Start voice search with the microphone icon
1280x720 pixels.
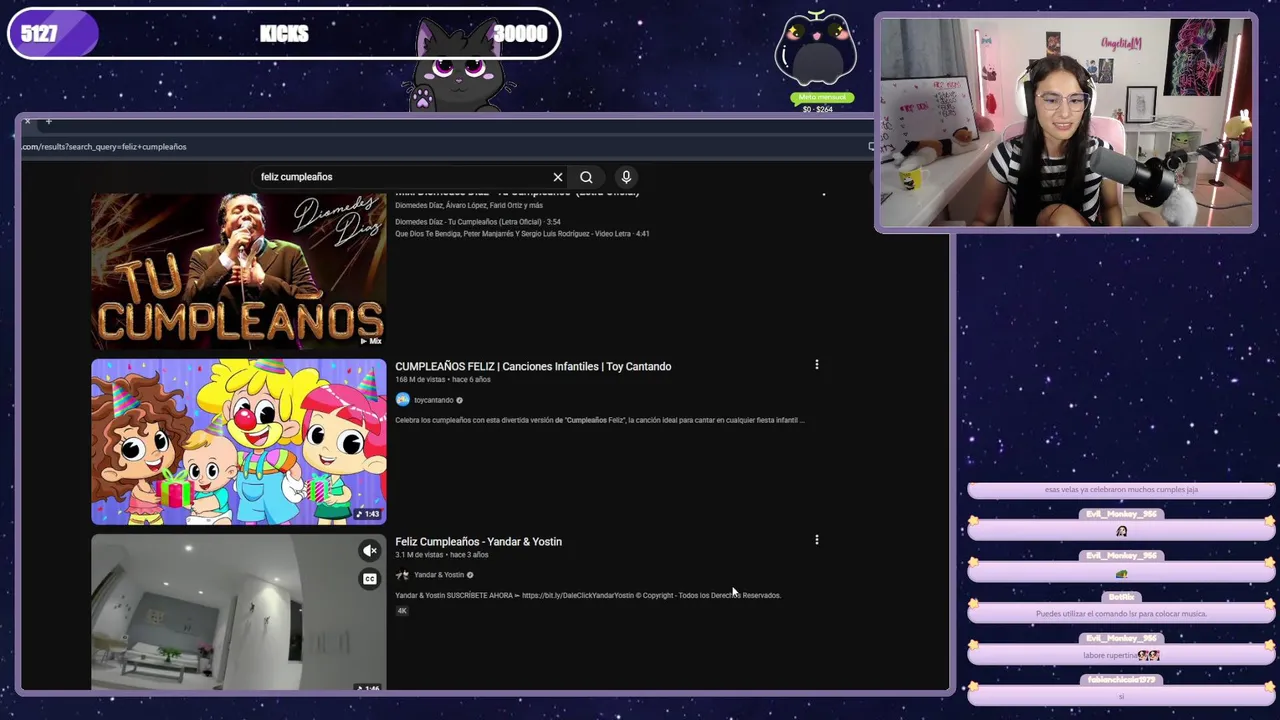(626, 177)
